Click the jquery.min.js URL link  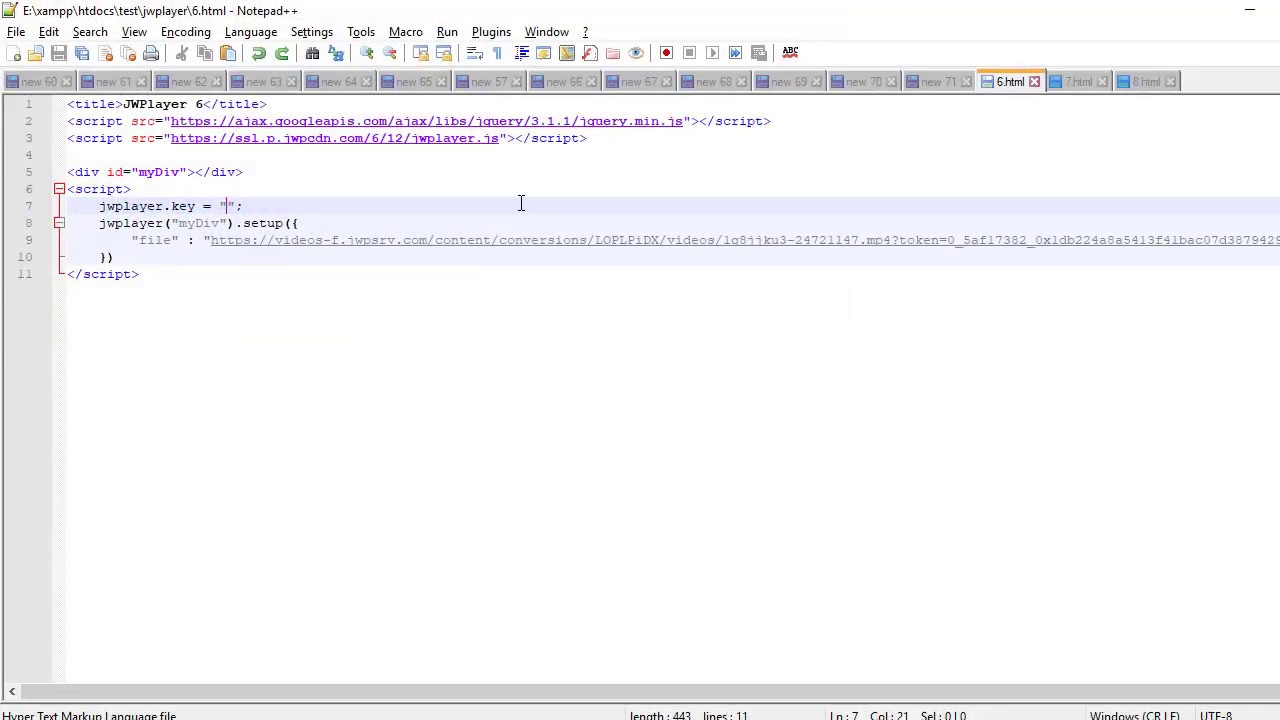point(426,121)
